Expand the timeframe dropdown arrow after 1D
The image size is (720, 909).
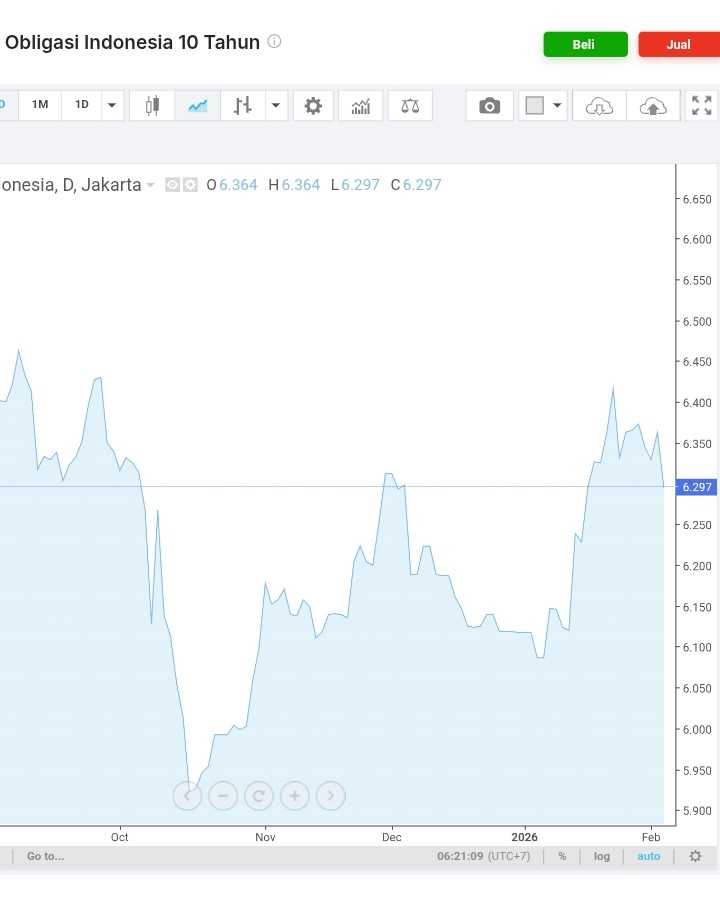point(112,105)
